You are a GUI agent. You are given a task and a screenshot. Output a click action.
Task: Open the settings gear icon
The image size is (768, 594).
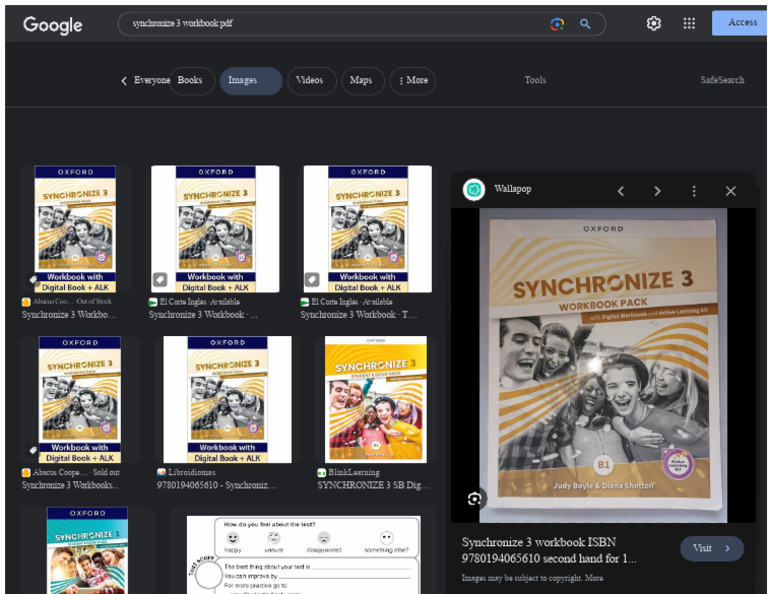click(x=653, y=23)
